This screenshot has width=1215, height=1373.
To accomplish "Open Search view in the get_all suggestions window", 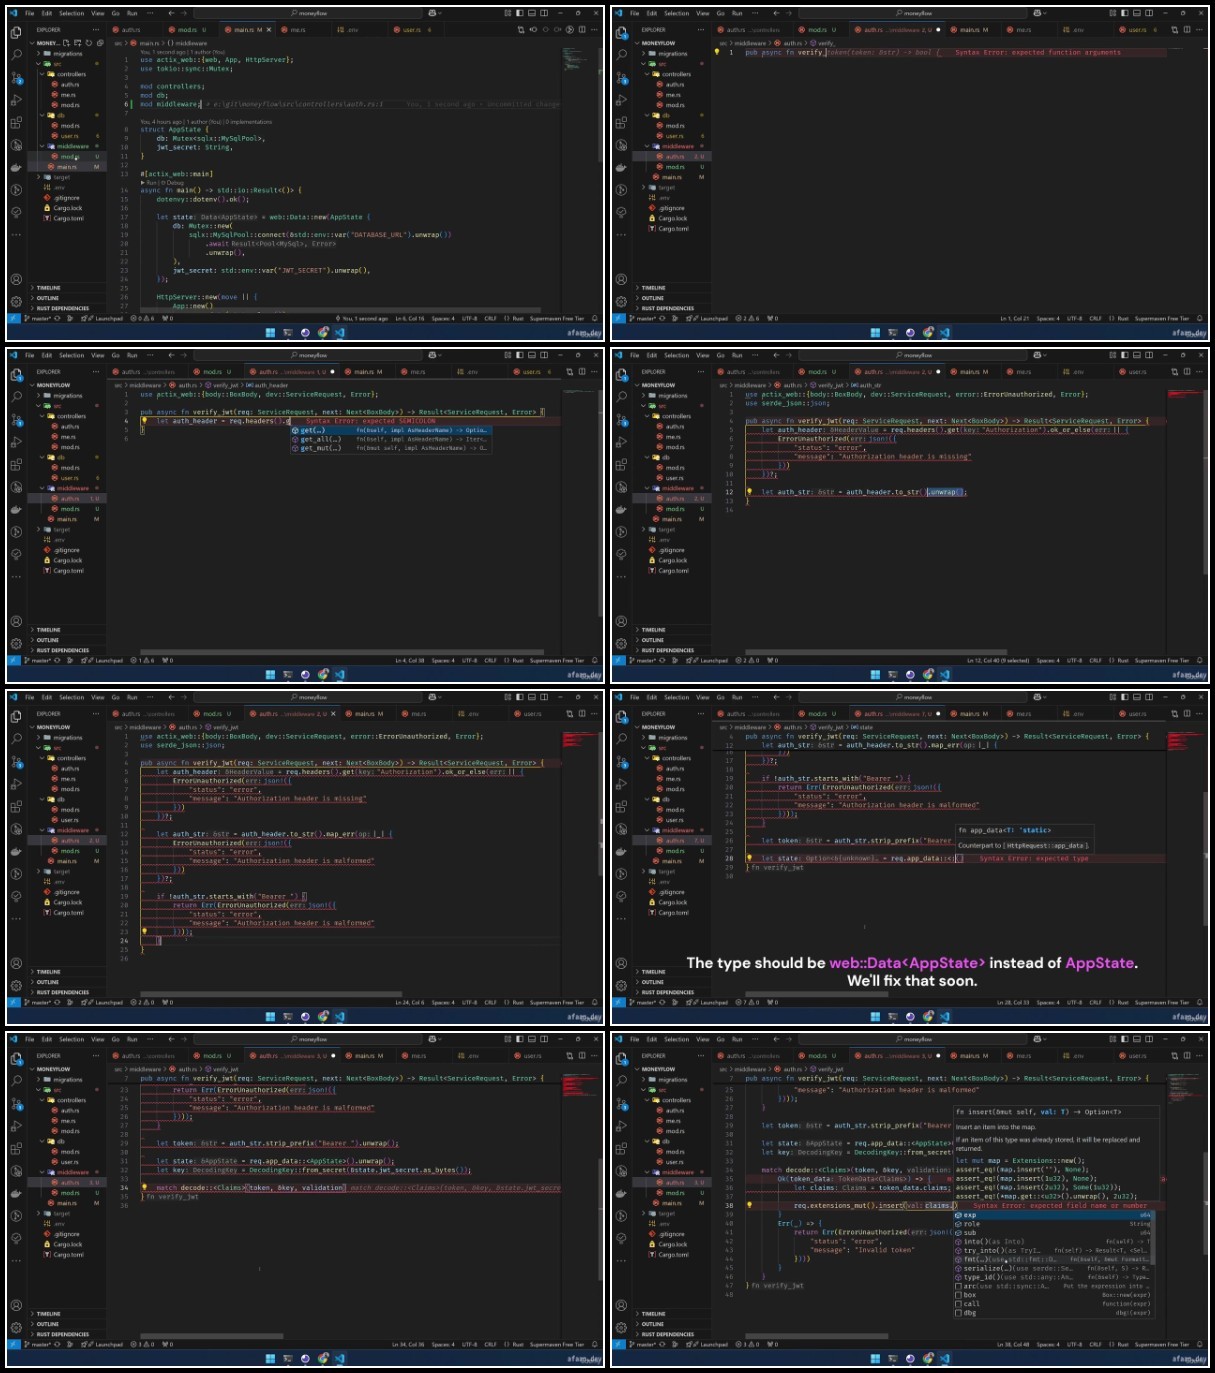I will pos(16,397).
